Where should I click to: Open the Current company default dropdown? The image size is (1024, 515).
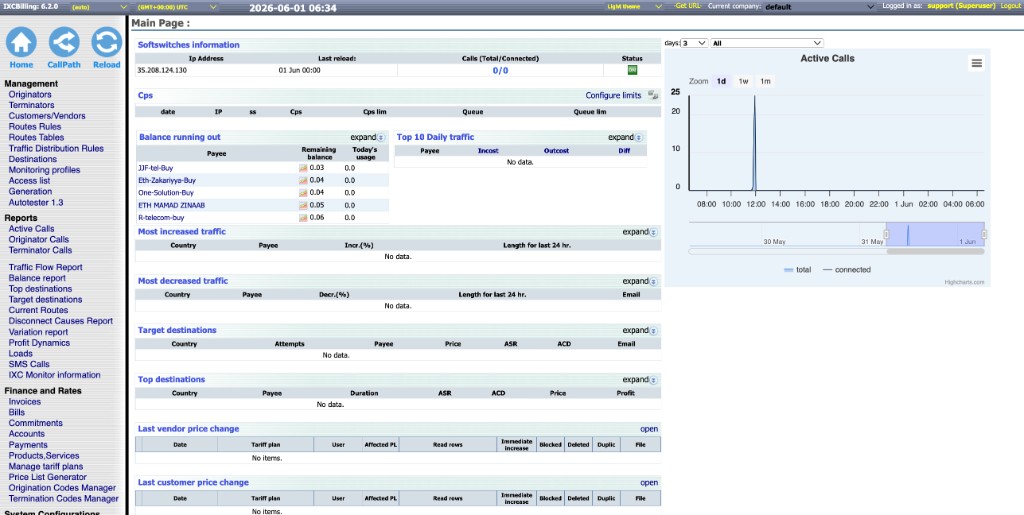click(819, 7)
